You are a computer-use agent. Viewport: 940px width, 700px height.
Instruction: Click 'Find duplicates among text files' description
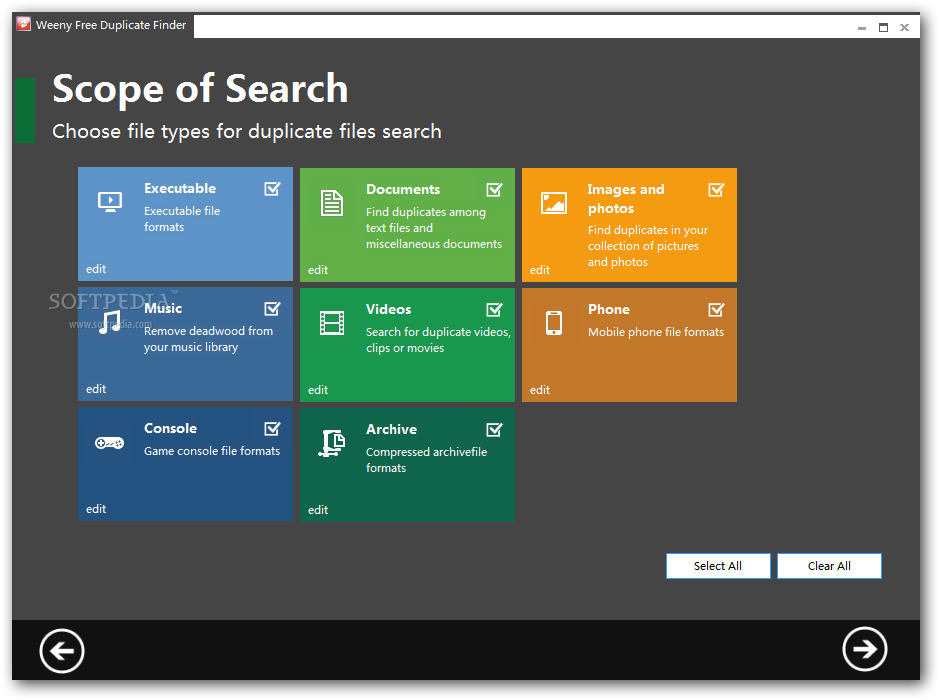click(x=433, y=228)
